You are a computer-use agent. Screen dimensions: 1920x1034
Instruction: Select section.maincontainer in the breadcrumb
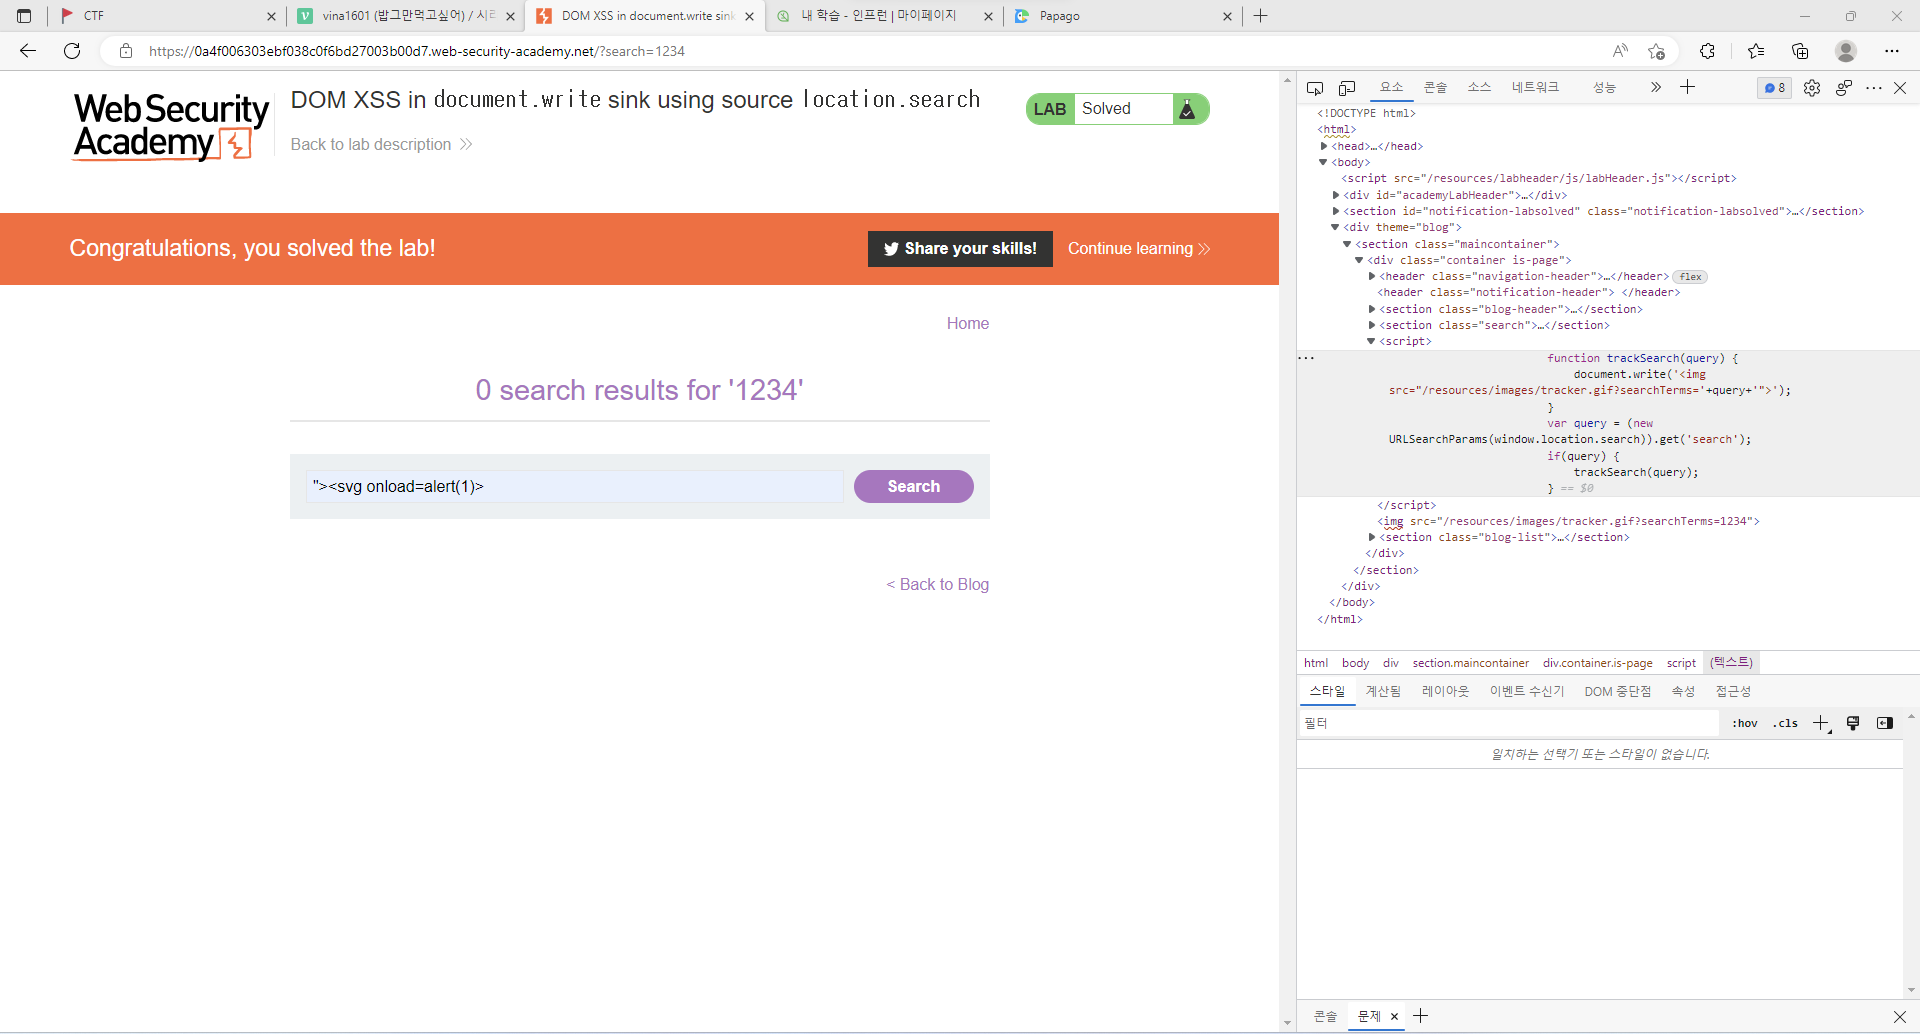point(1470,663)
